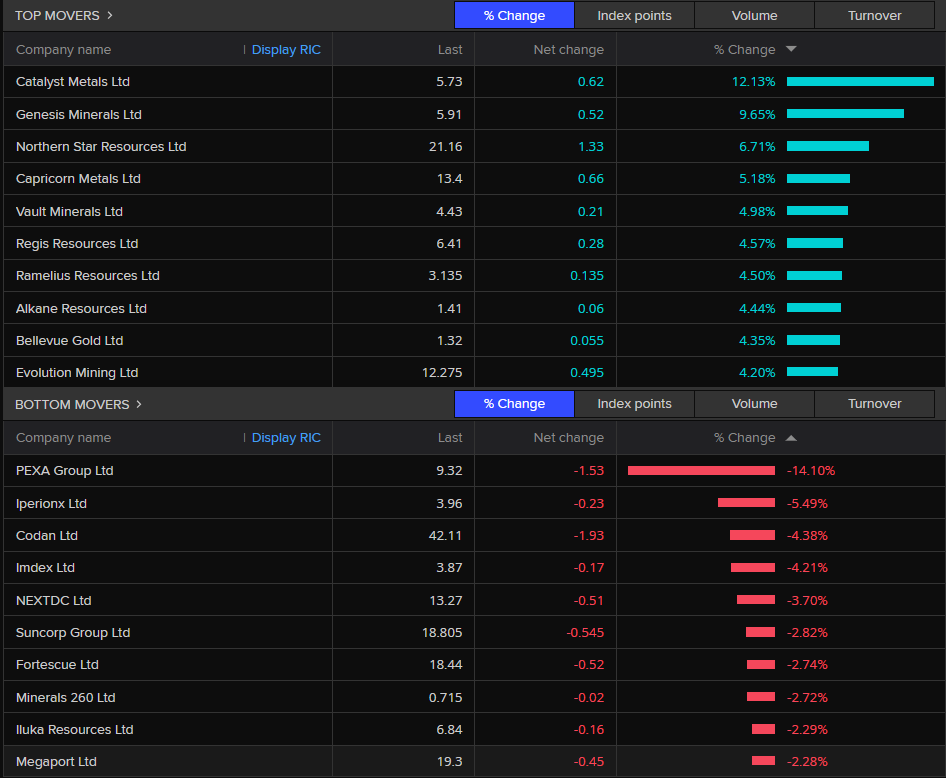Screen dimensions: 946x778
Task: Open Capricorn Metals Ltd row
Action: (474, 179)
